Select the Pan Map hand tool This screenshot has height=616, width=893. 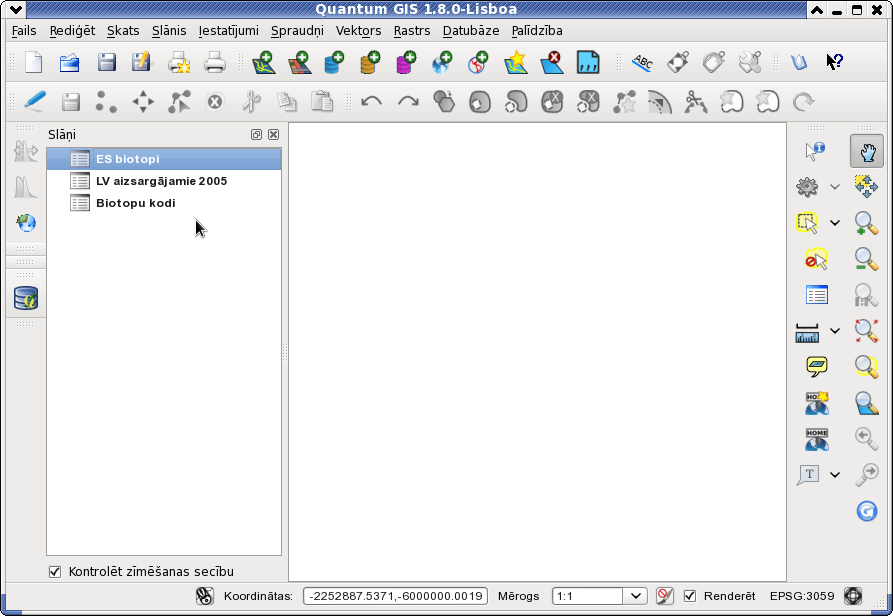(866, 151)
